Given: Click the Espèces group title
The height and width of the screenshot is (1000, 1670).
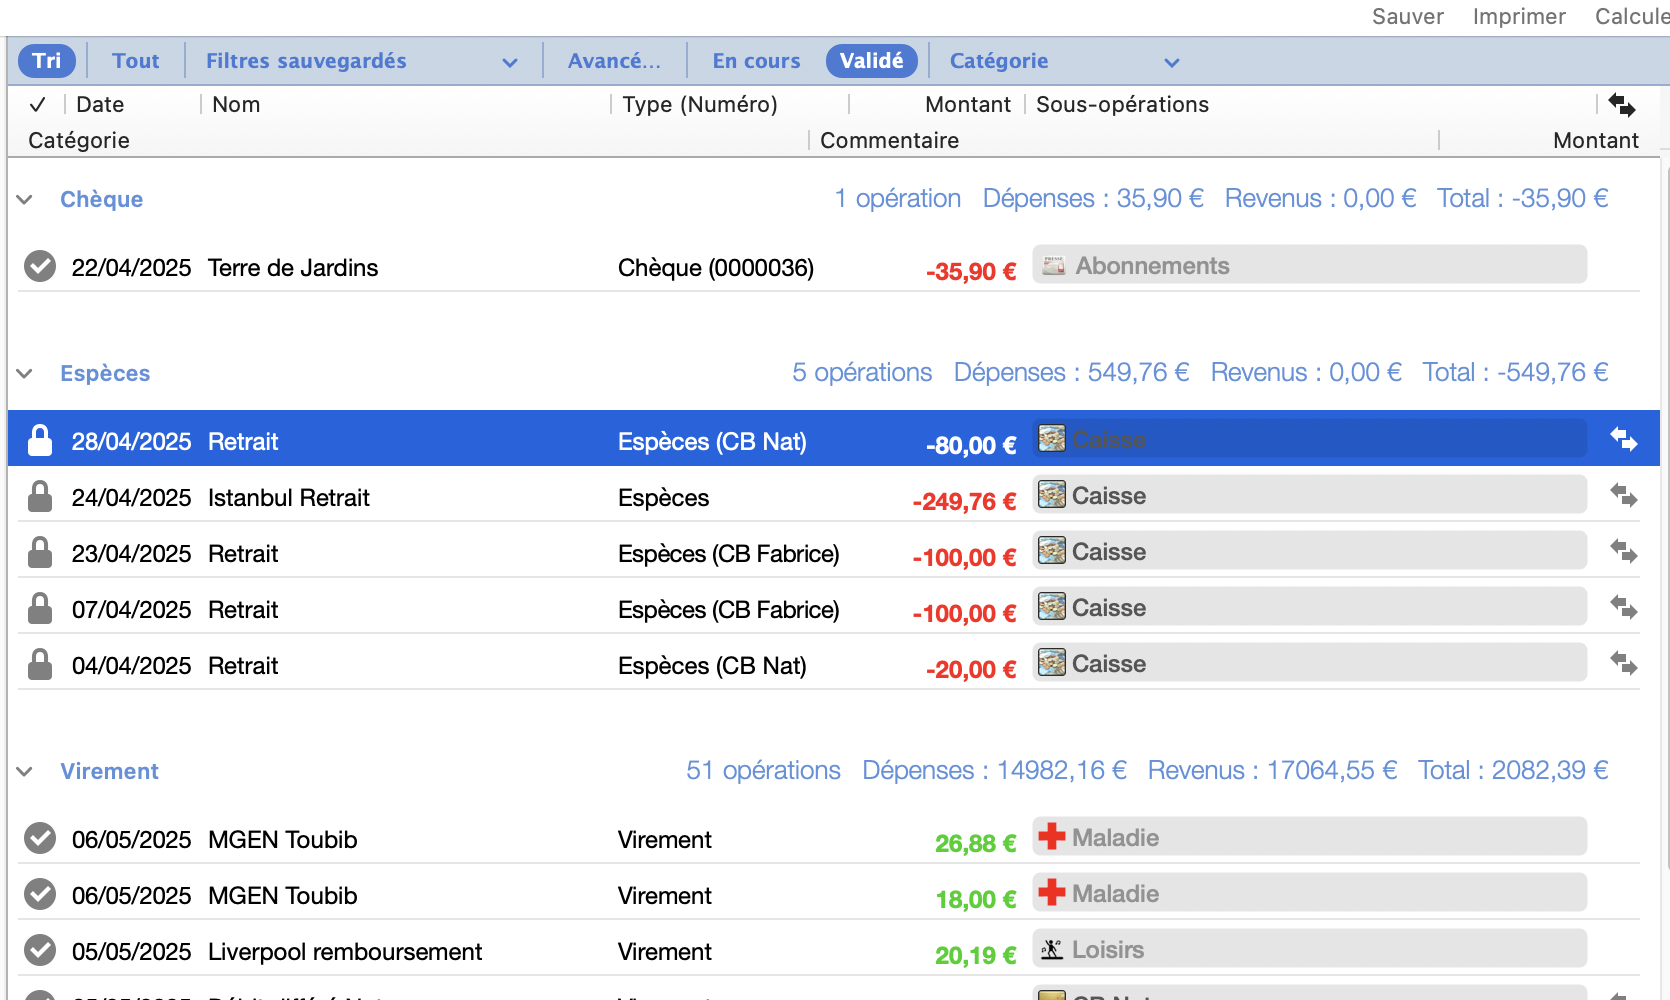Looking at the screenshot, I should (105, 374).
